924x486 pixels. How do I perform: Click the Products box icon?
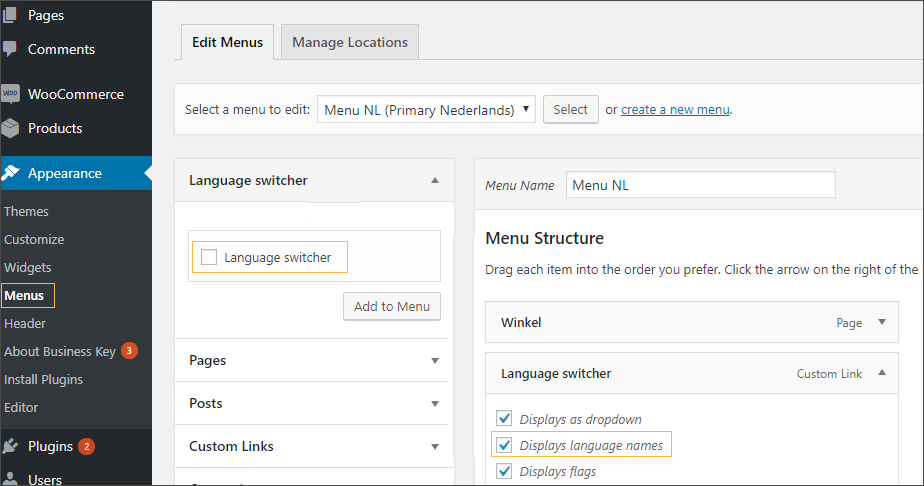(x=10, y=128)
